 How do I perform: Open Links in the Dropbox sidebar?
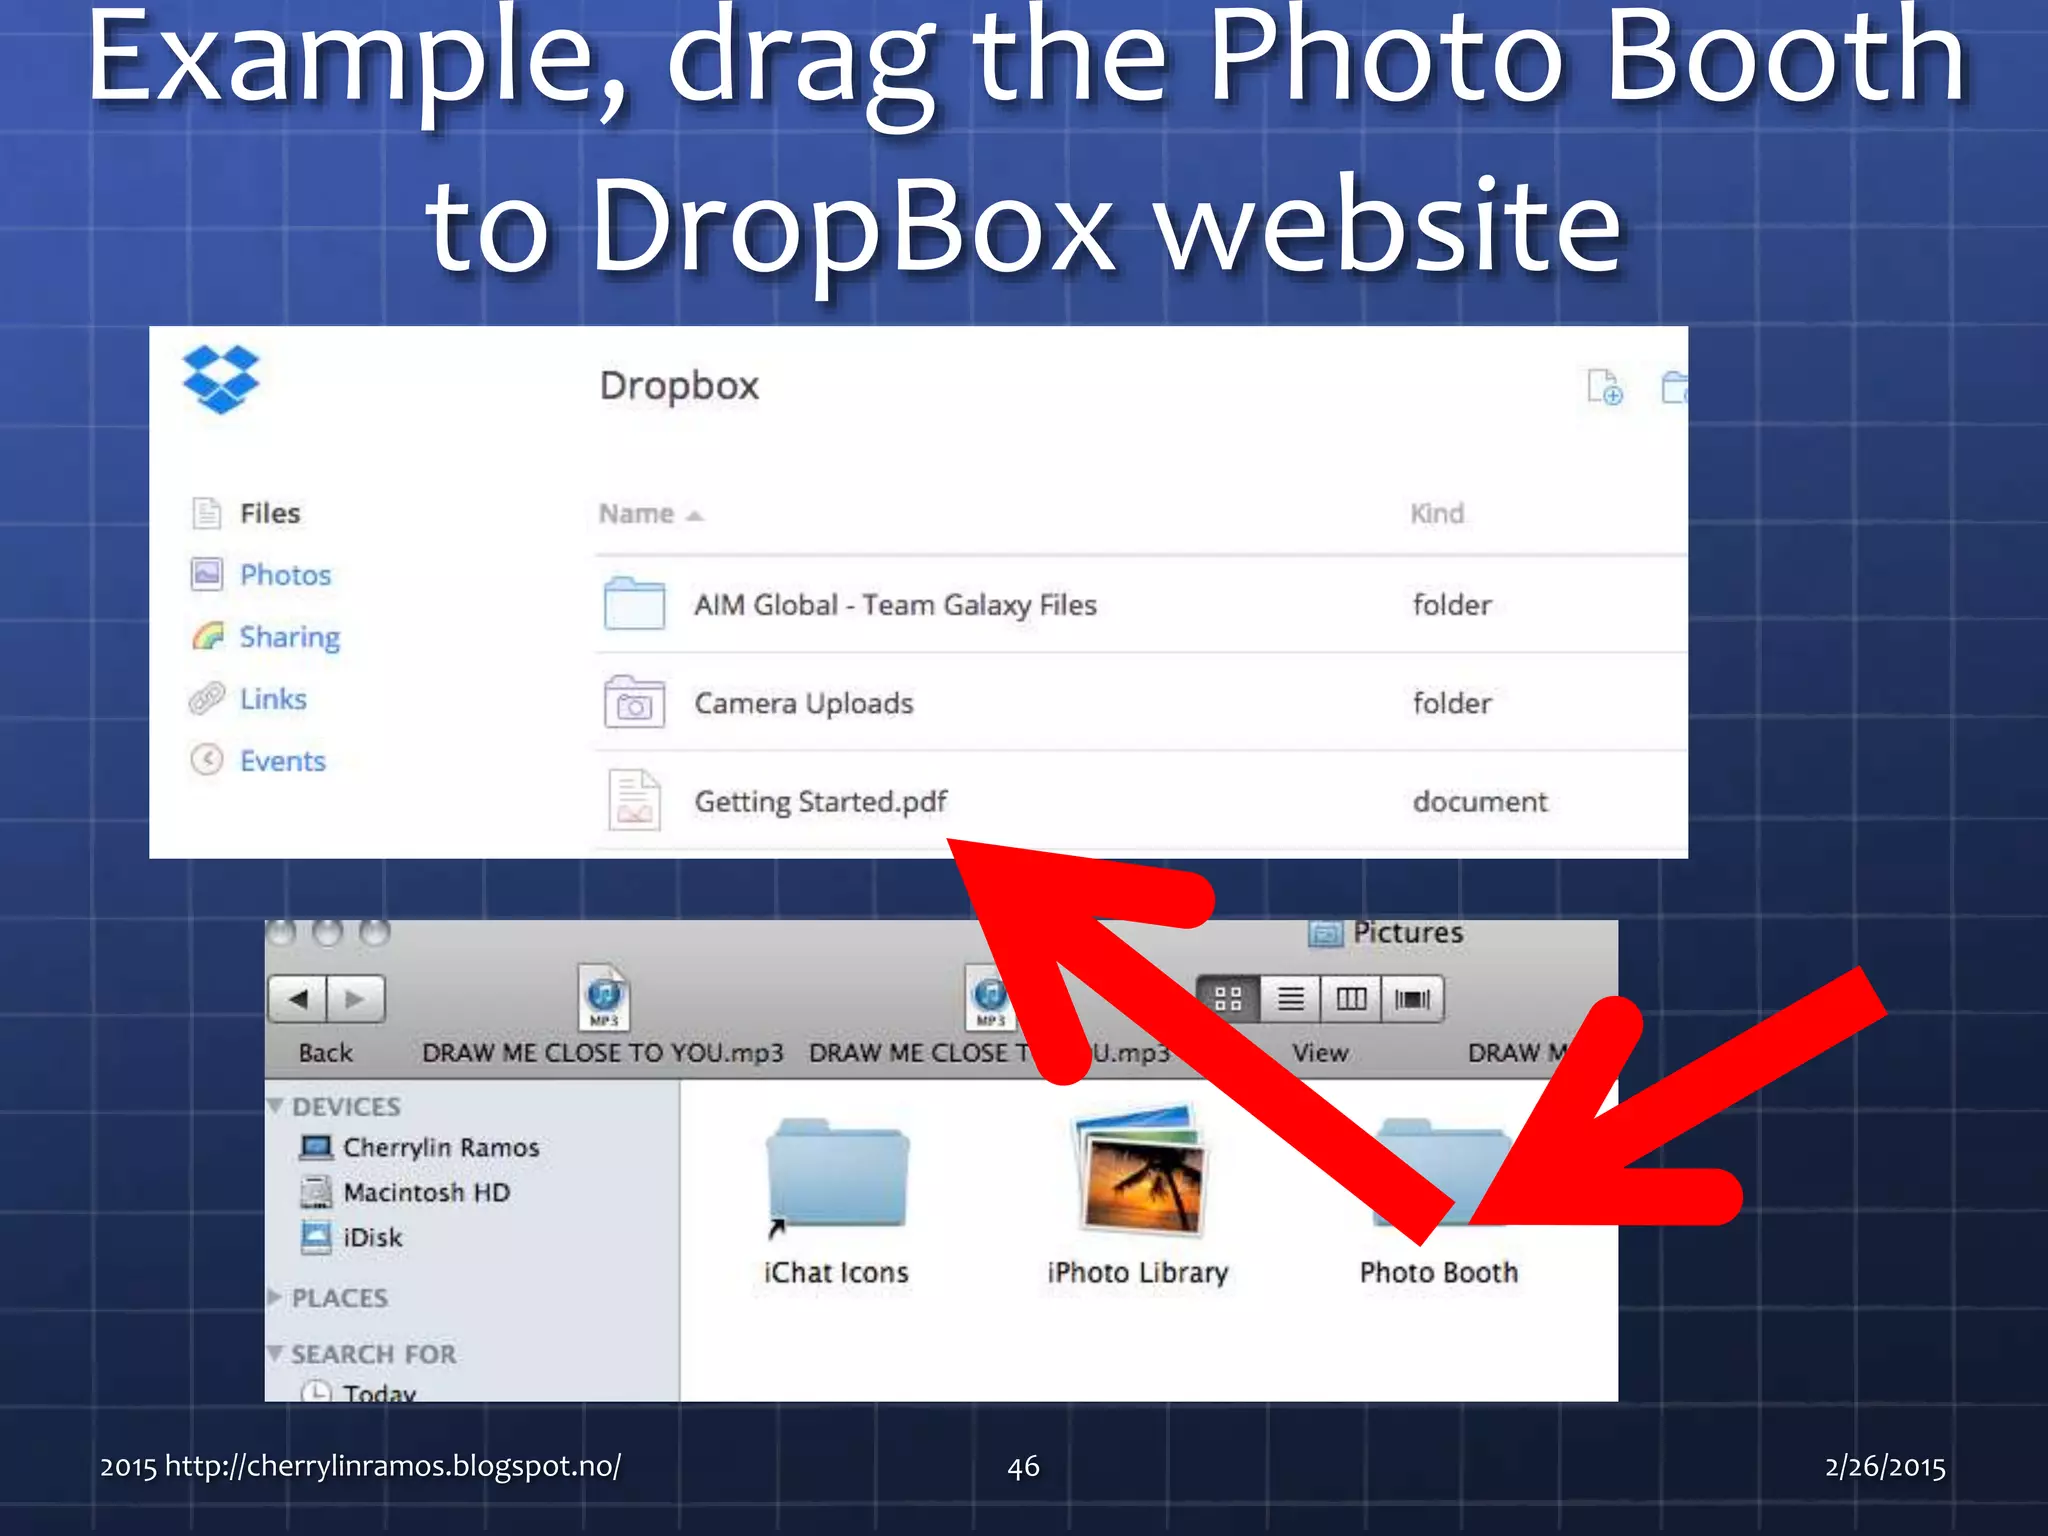tap(273, 699)
